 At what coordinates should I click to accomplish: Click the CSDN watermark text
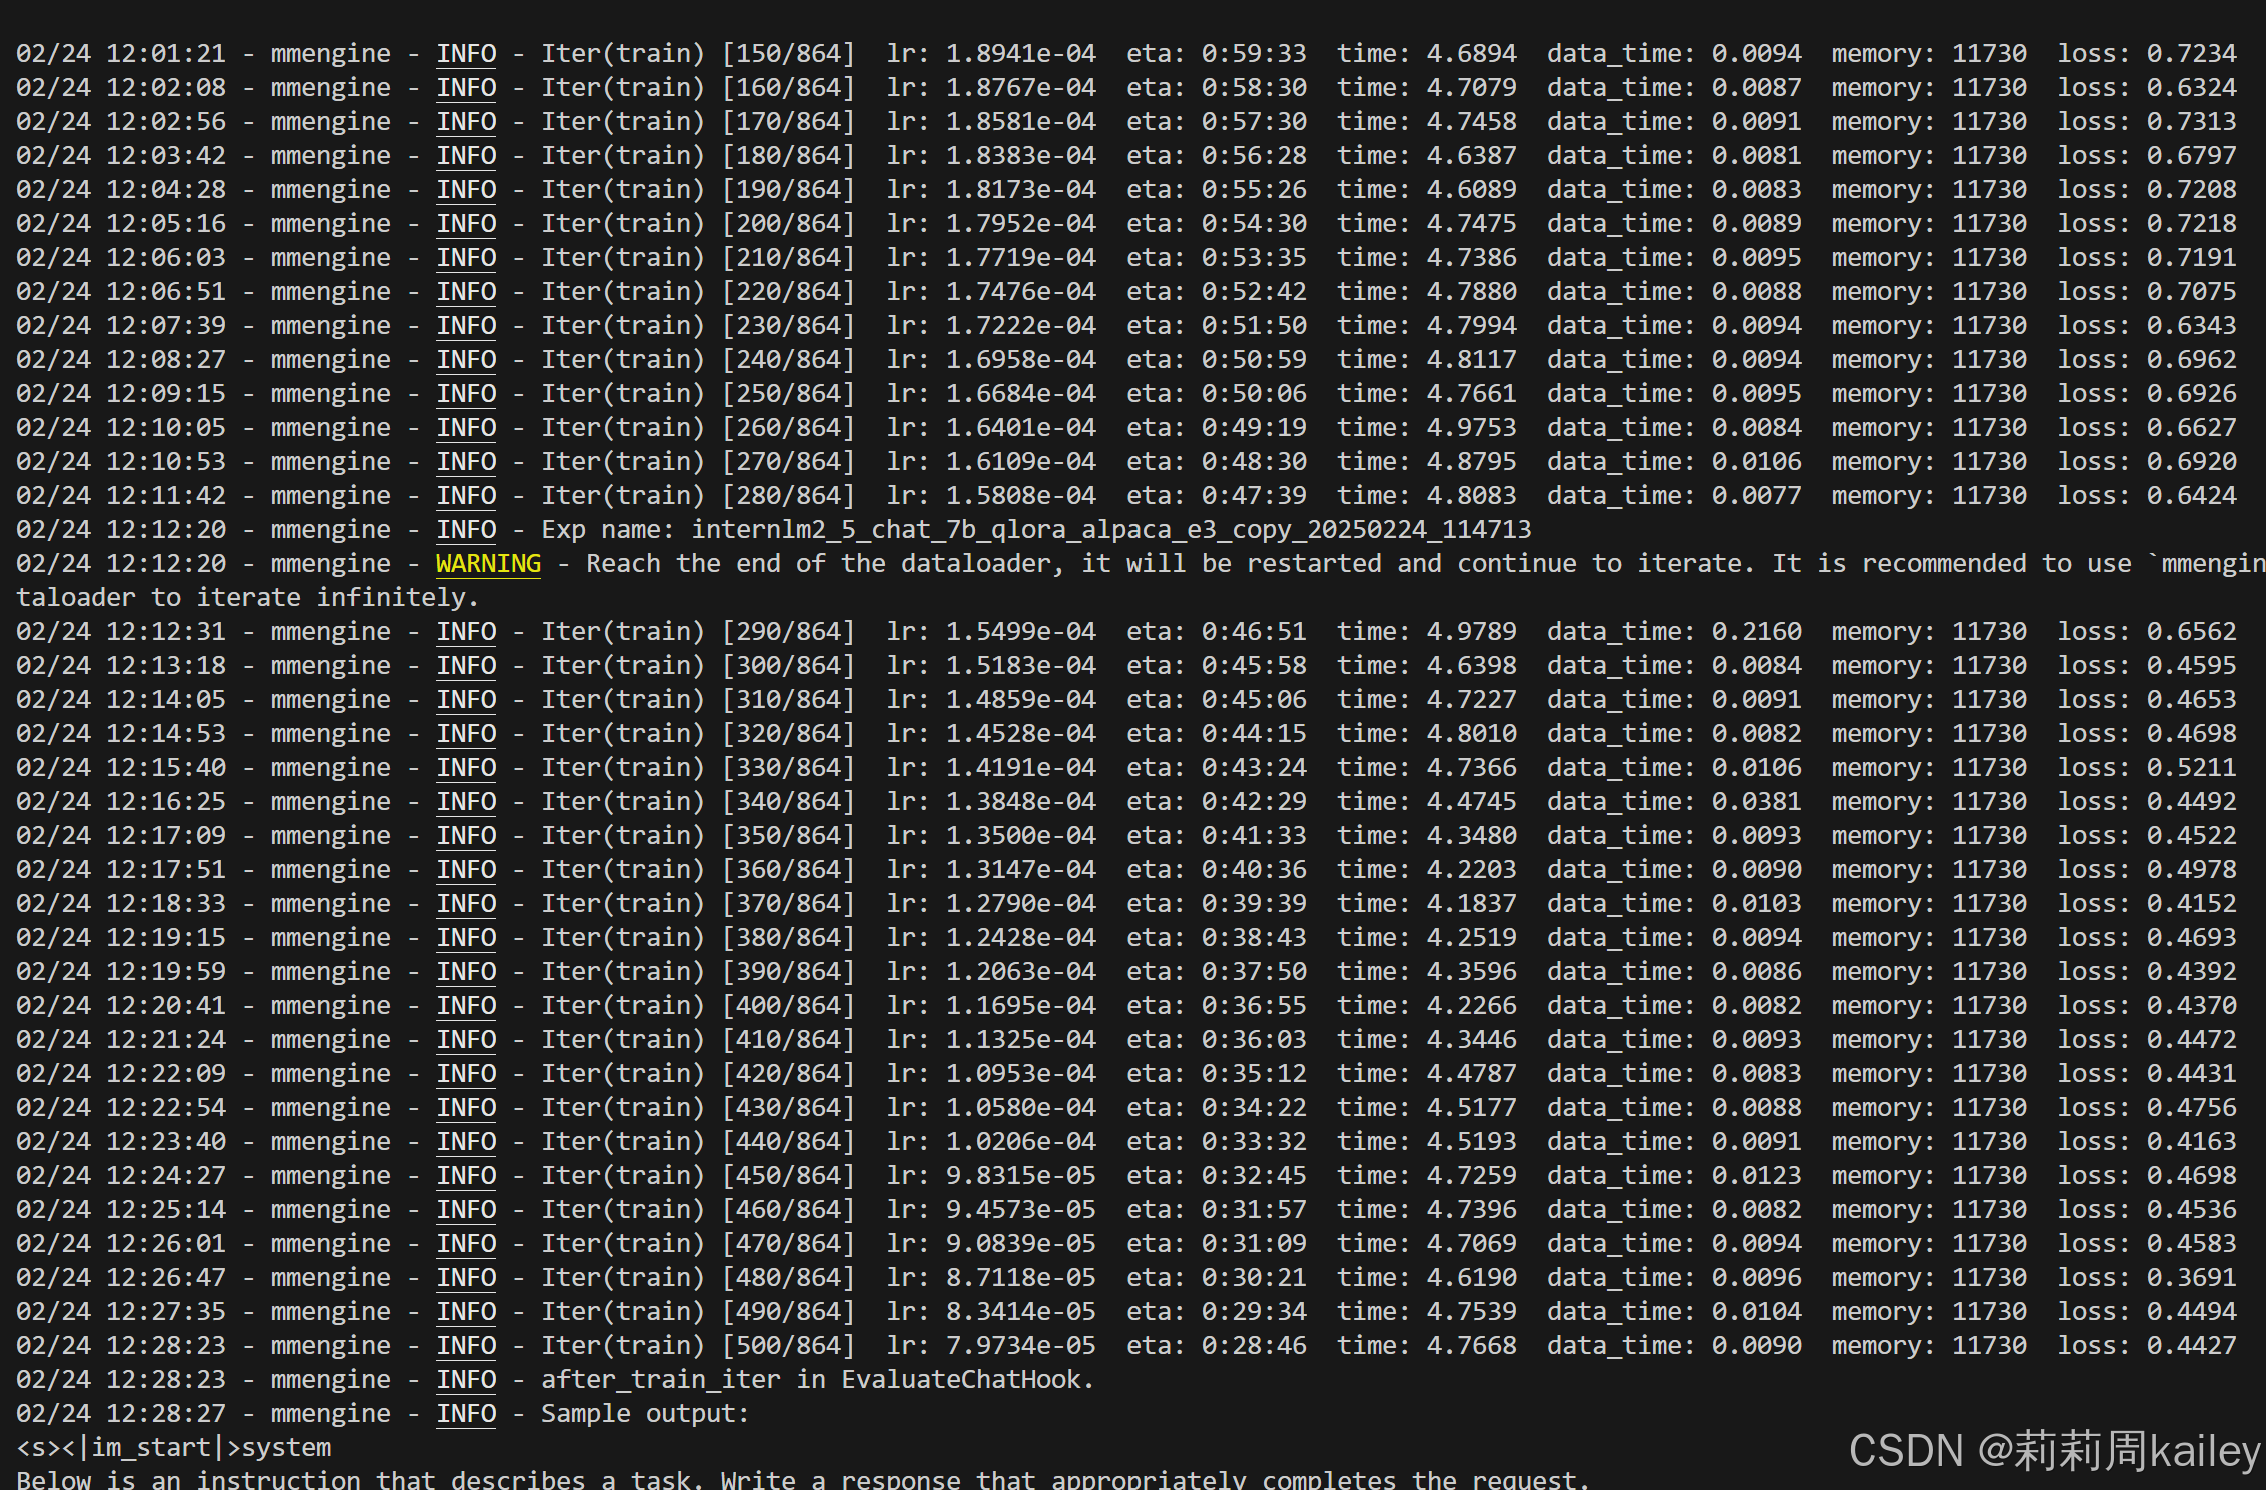2053,1450
